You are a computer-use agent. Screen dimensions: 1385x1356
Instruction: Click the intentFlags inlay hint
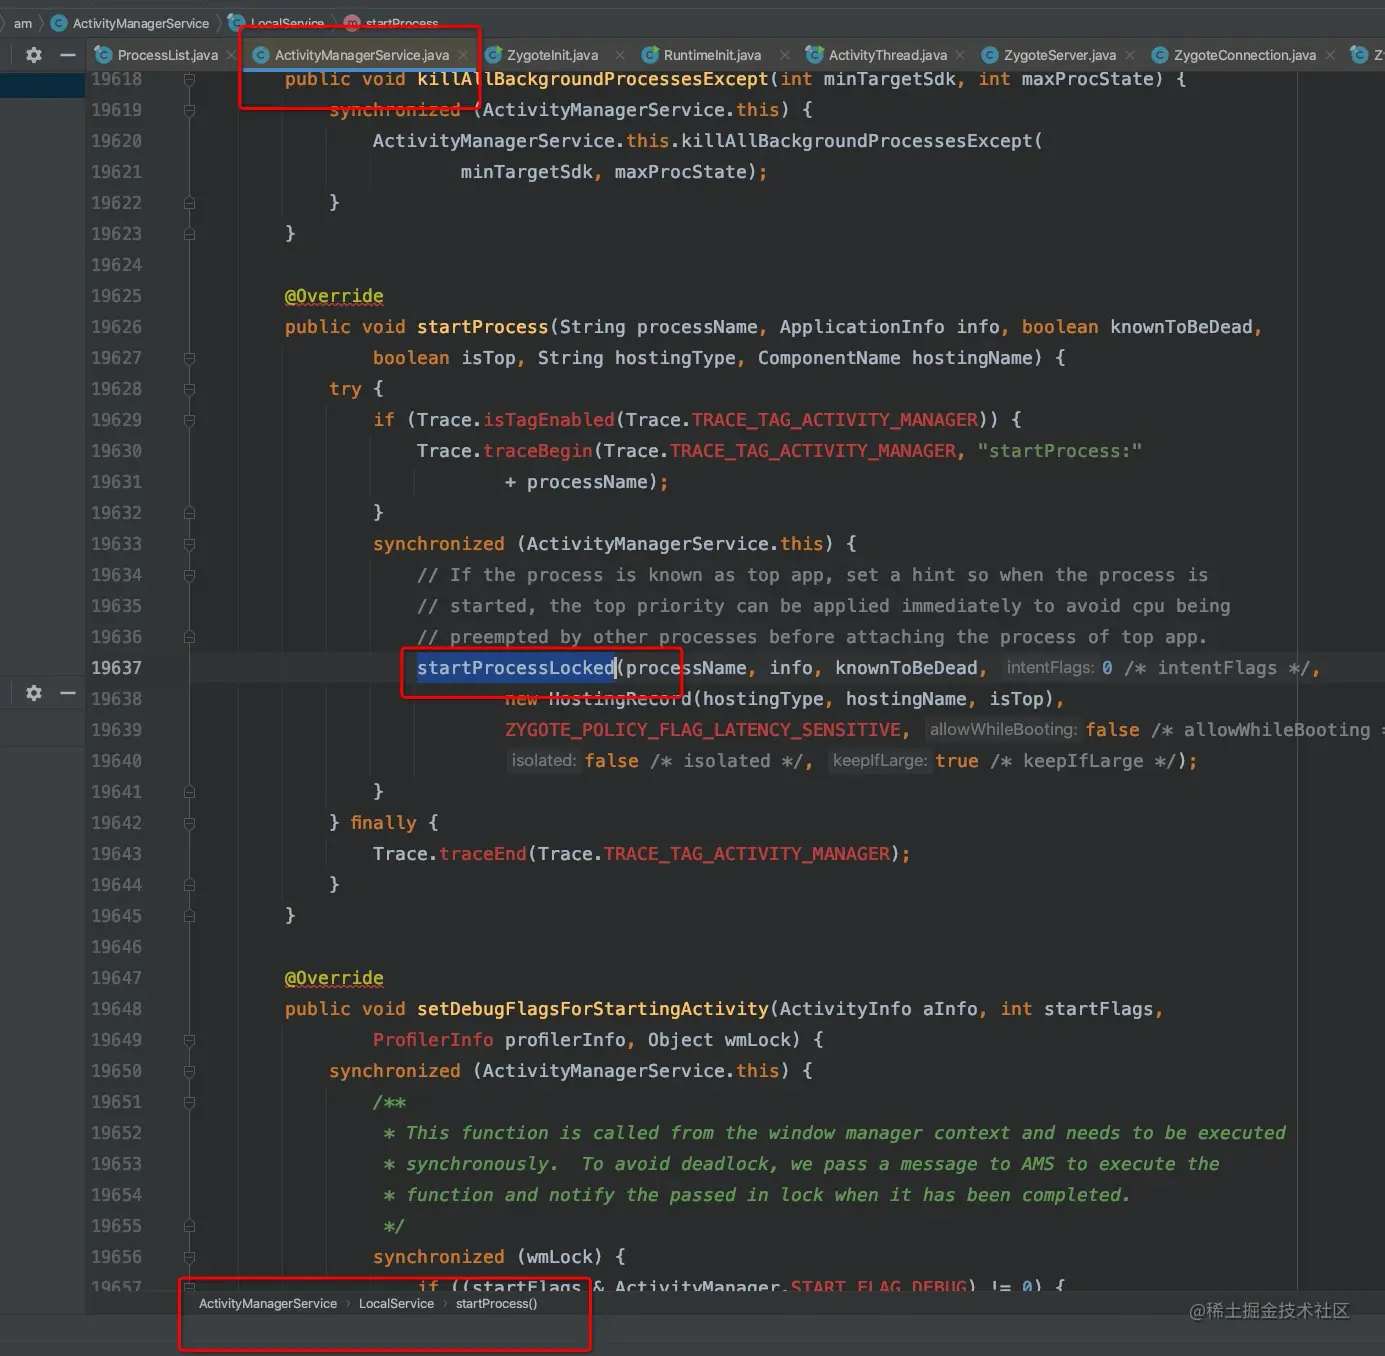1050,668
